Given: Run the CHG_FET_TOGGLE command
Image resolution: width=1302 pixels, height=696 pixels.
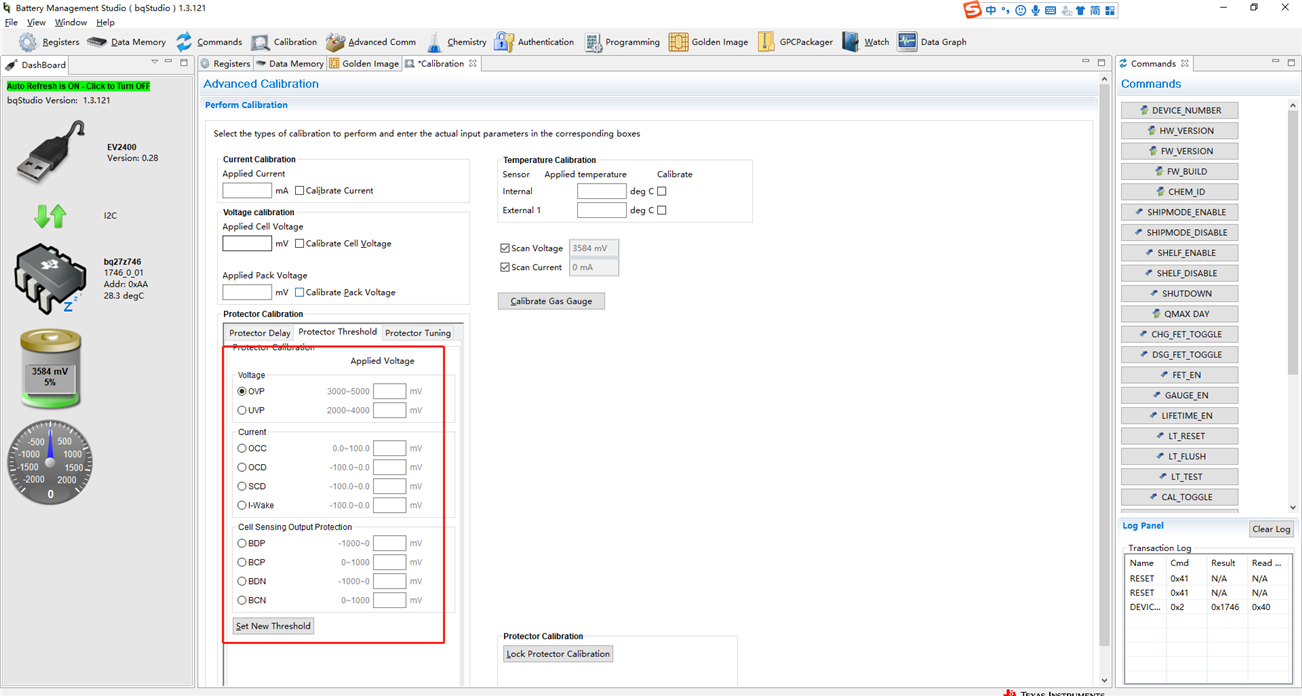Looking at the screenshot, I should point(1179,334).
